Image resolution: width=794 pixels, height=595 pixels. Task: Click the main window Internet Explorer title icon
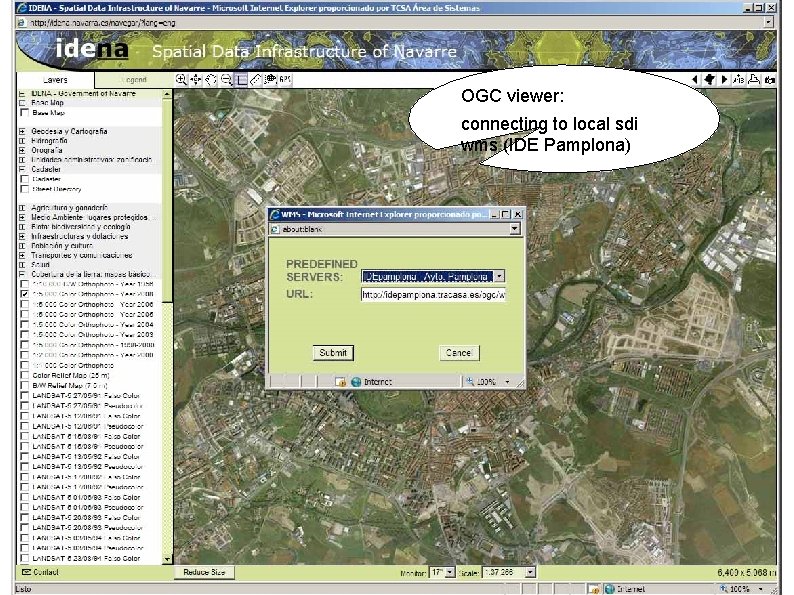(22, 8)
